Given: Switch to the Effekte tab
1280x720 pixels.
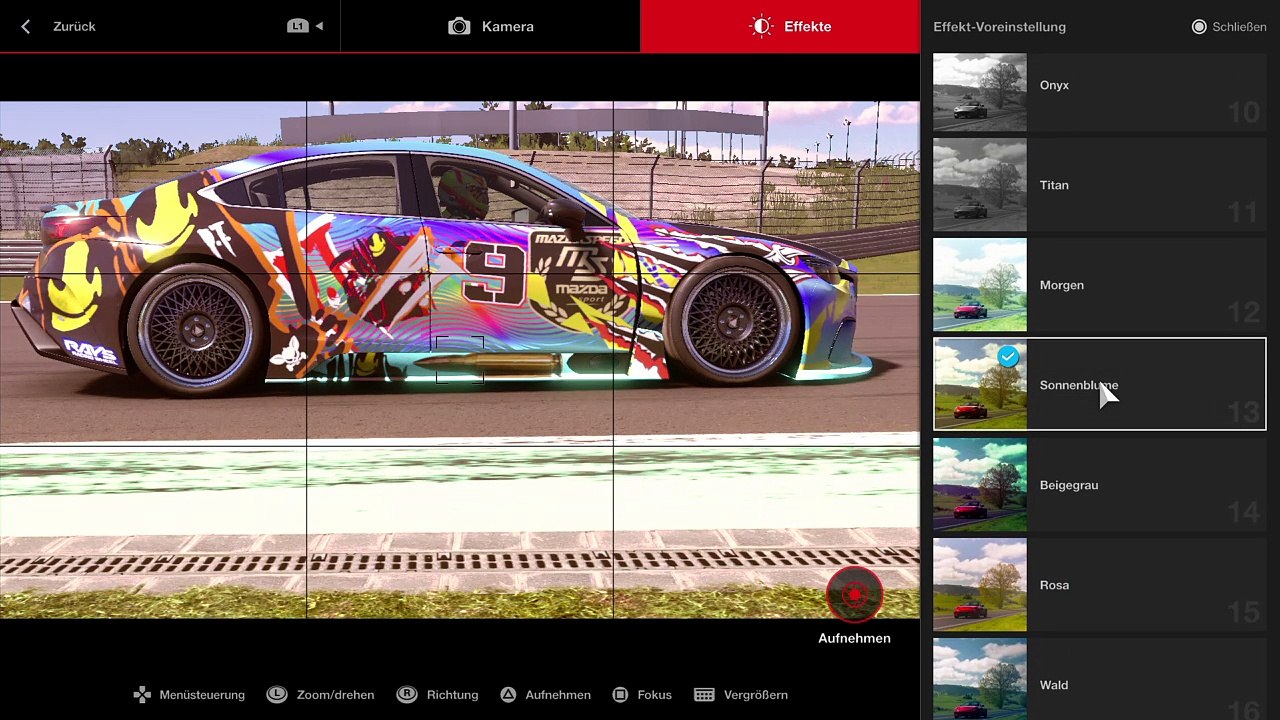Looking at the screenshot, I should (780, 26).
